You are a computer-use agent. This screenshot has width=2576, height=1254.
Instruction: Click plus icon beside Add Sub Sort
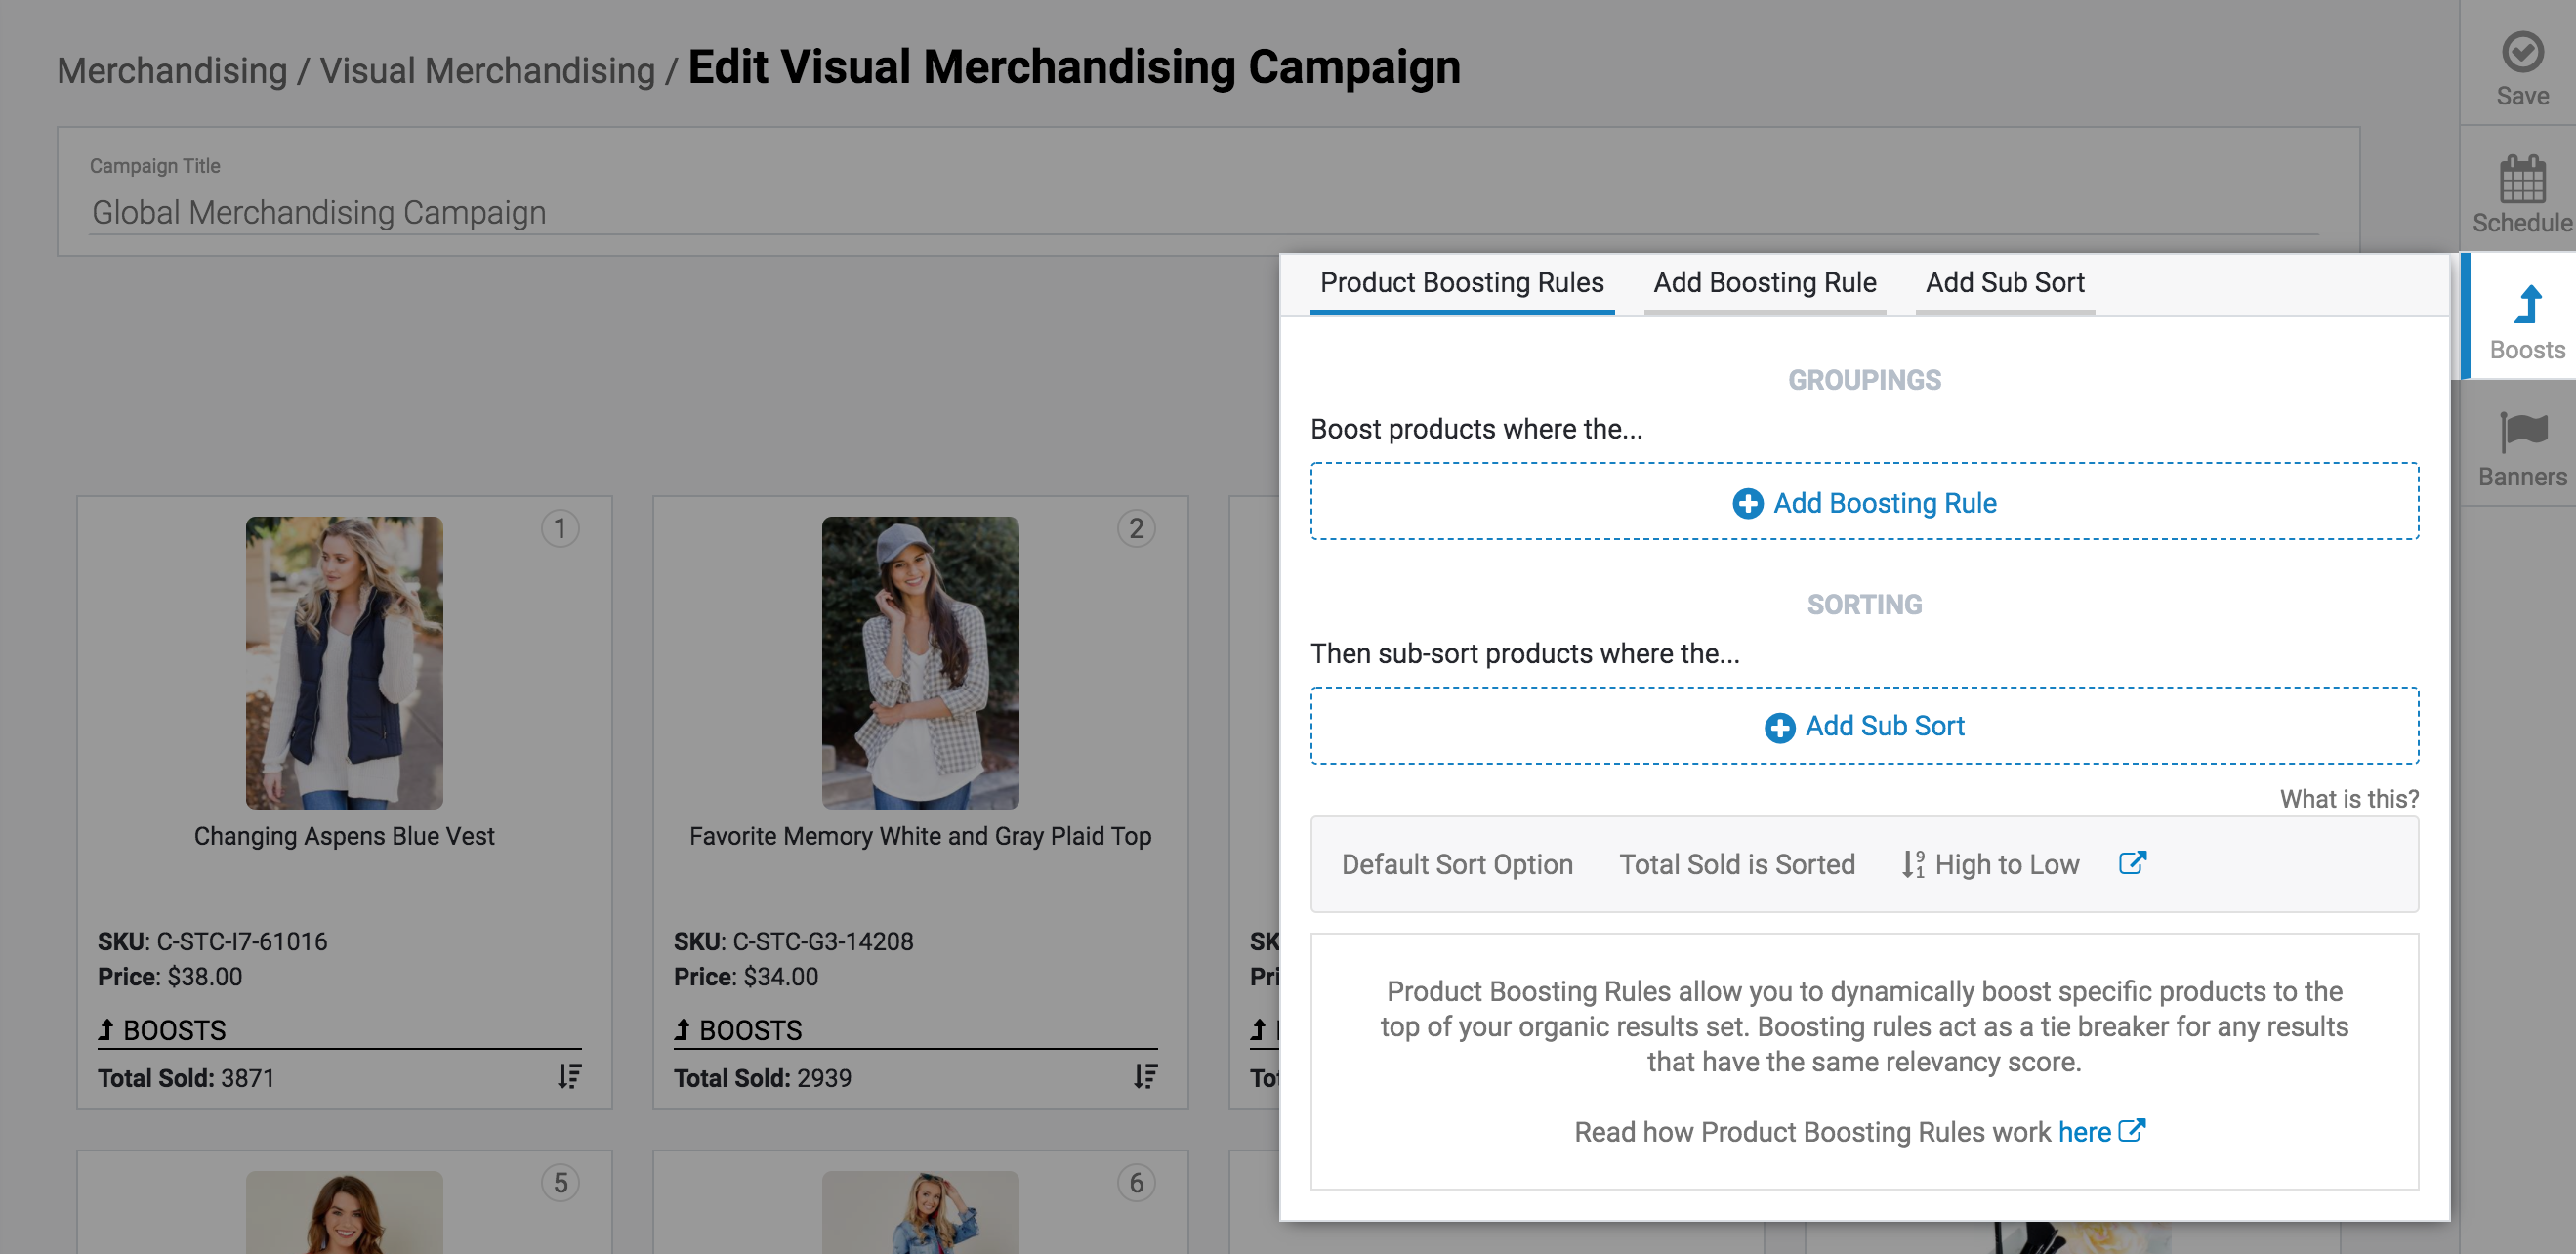1779,727
